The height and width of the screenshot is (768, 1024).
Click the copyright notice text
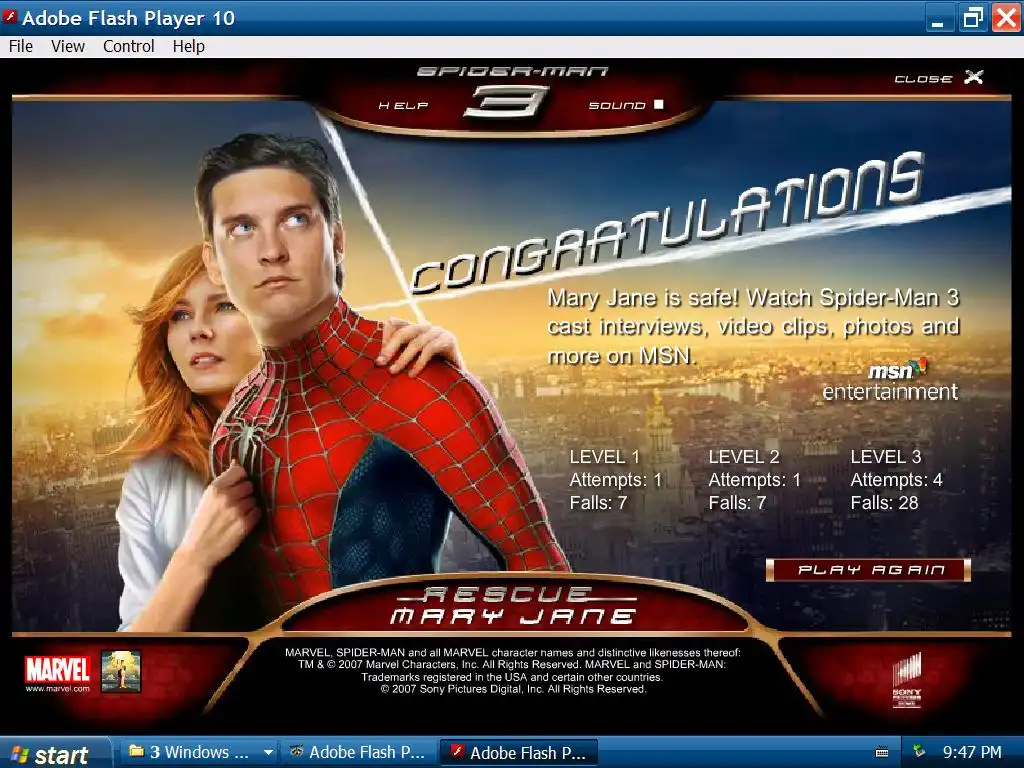[x=513, y=671]
